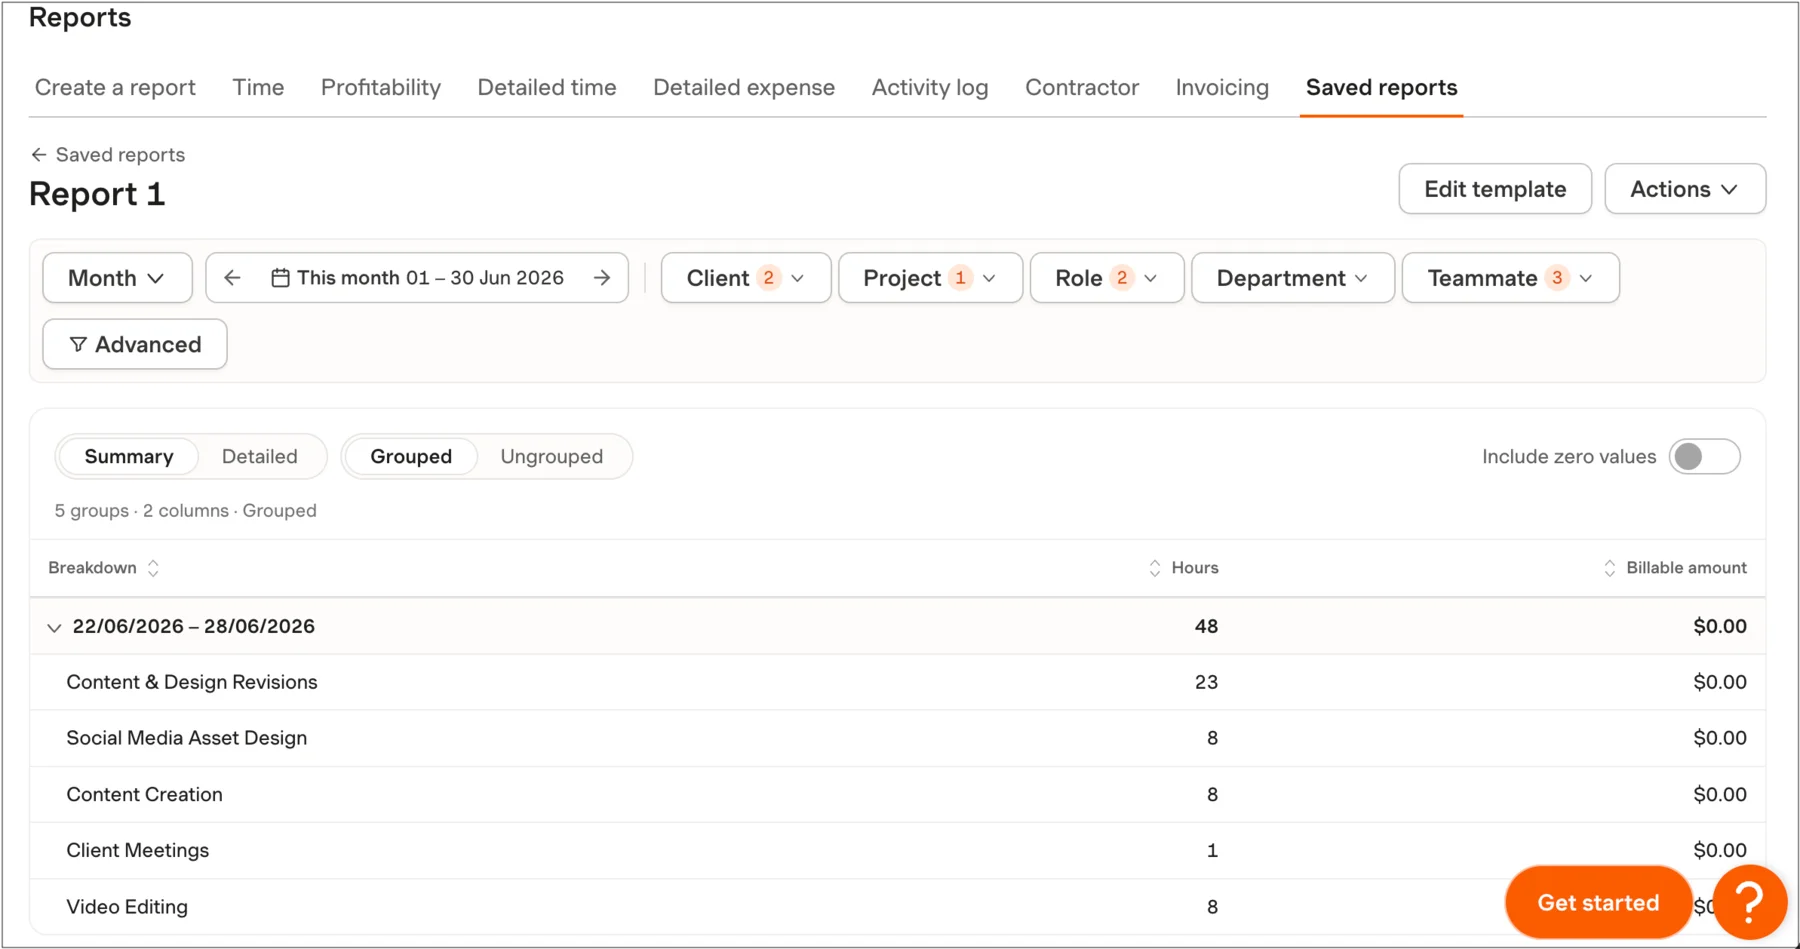Switch to the Activity log tab
Screen dimensions: 1800x949
click(930, 88)
